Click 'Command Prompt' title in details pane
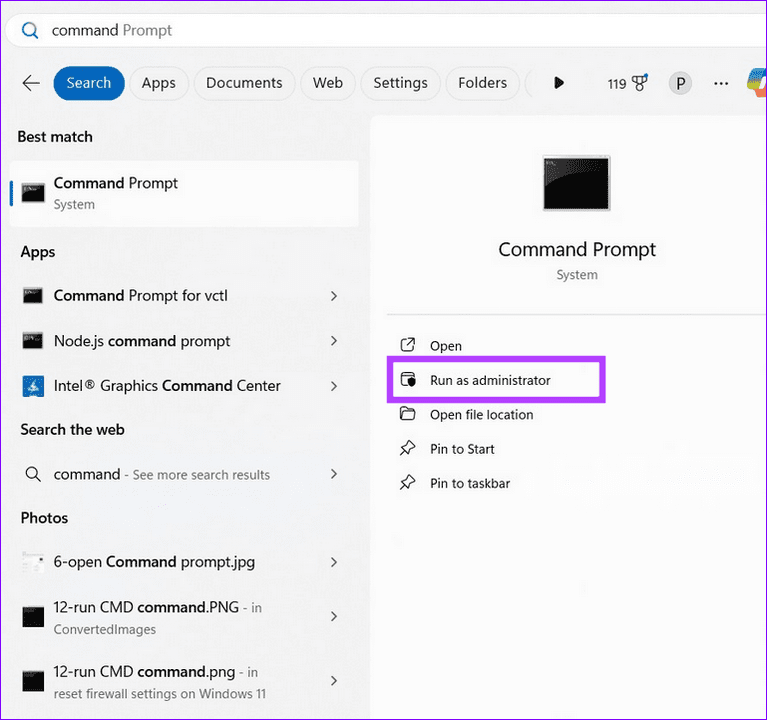The height and width of the screenshot is (720, 767). pos(577,249)
